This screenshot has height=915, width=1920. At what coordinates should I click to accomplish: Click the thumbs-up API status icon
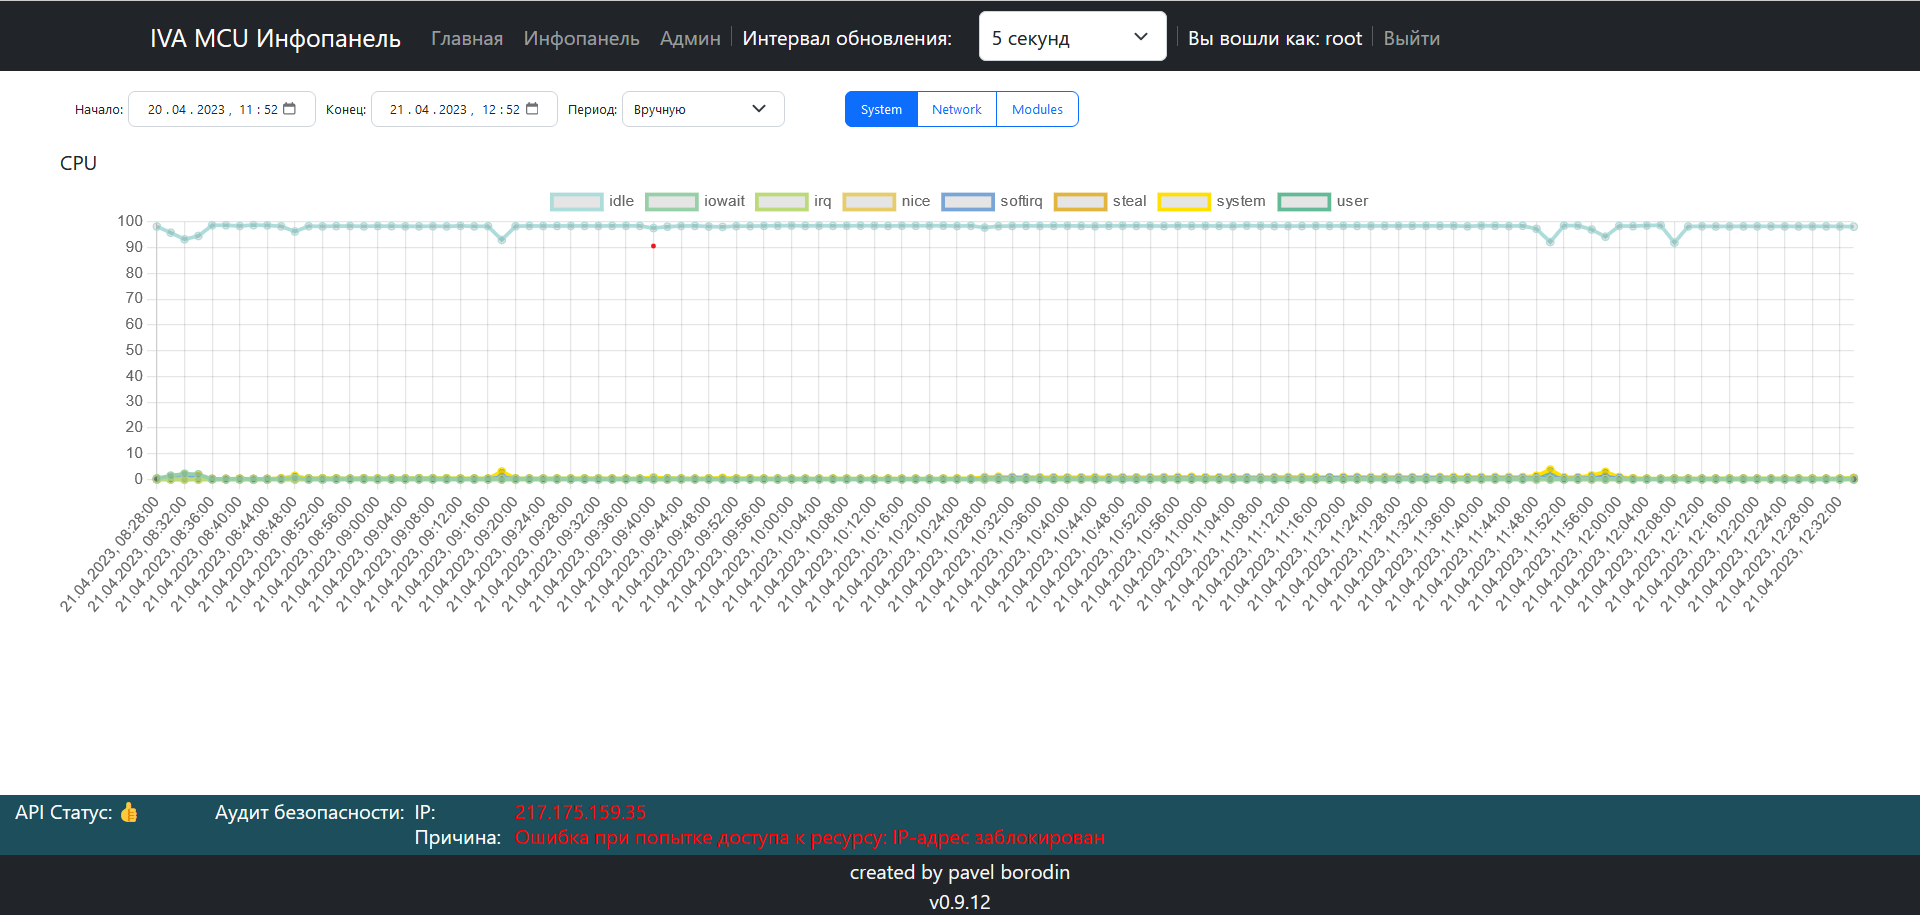tap(129, 812)
